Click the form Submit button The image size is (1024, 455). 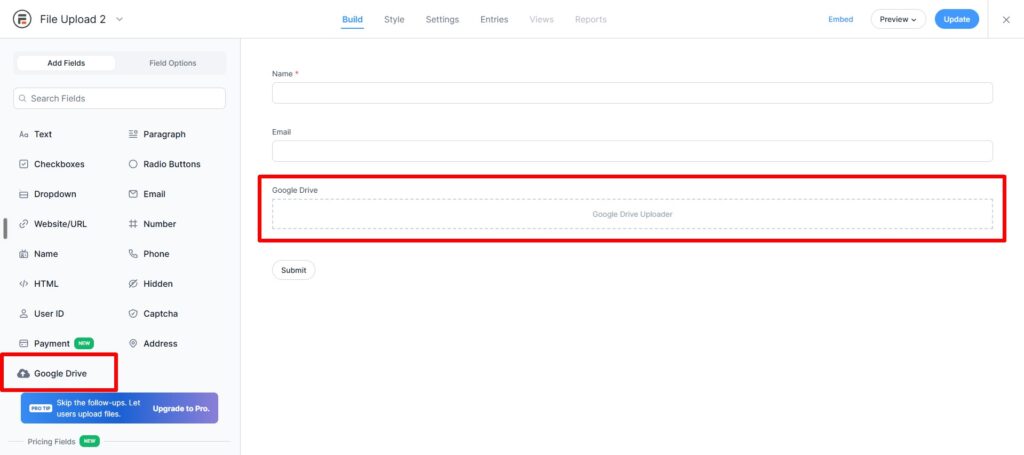293,270
